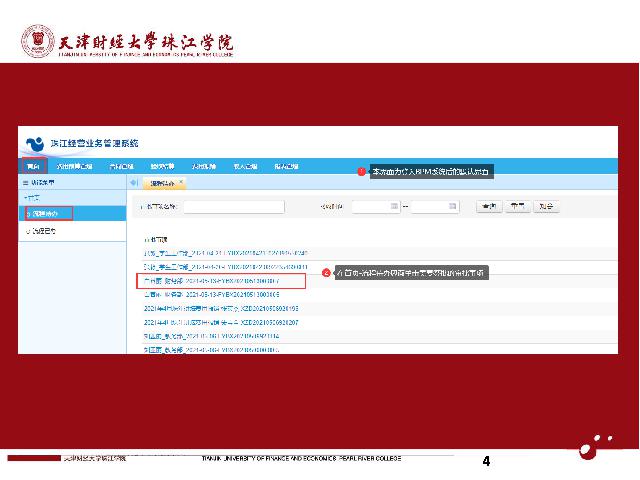This screenshot has width=640, height=480.
Task: Open the start date calendar icon
Action: pos(394,207)
